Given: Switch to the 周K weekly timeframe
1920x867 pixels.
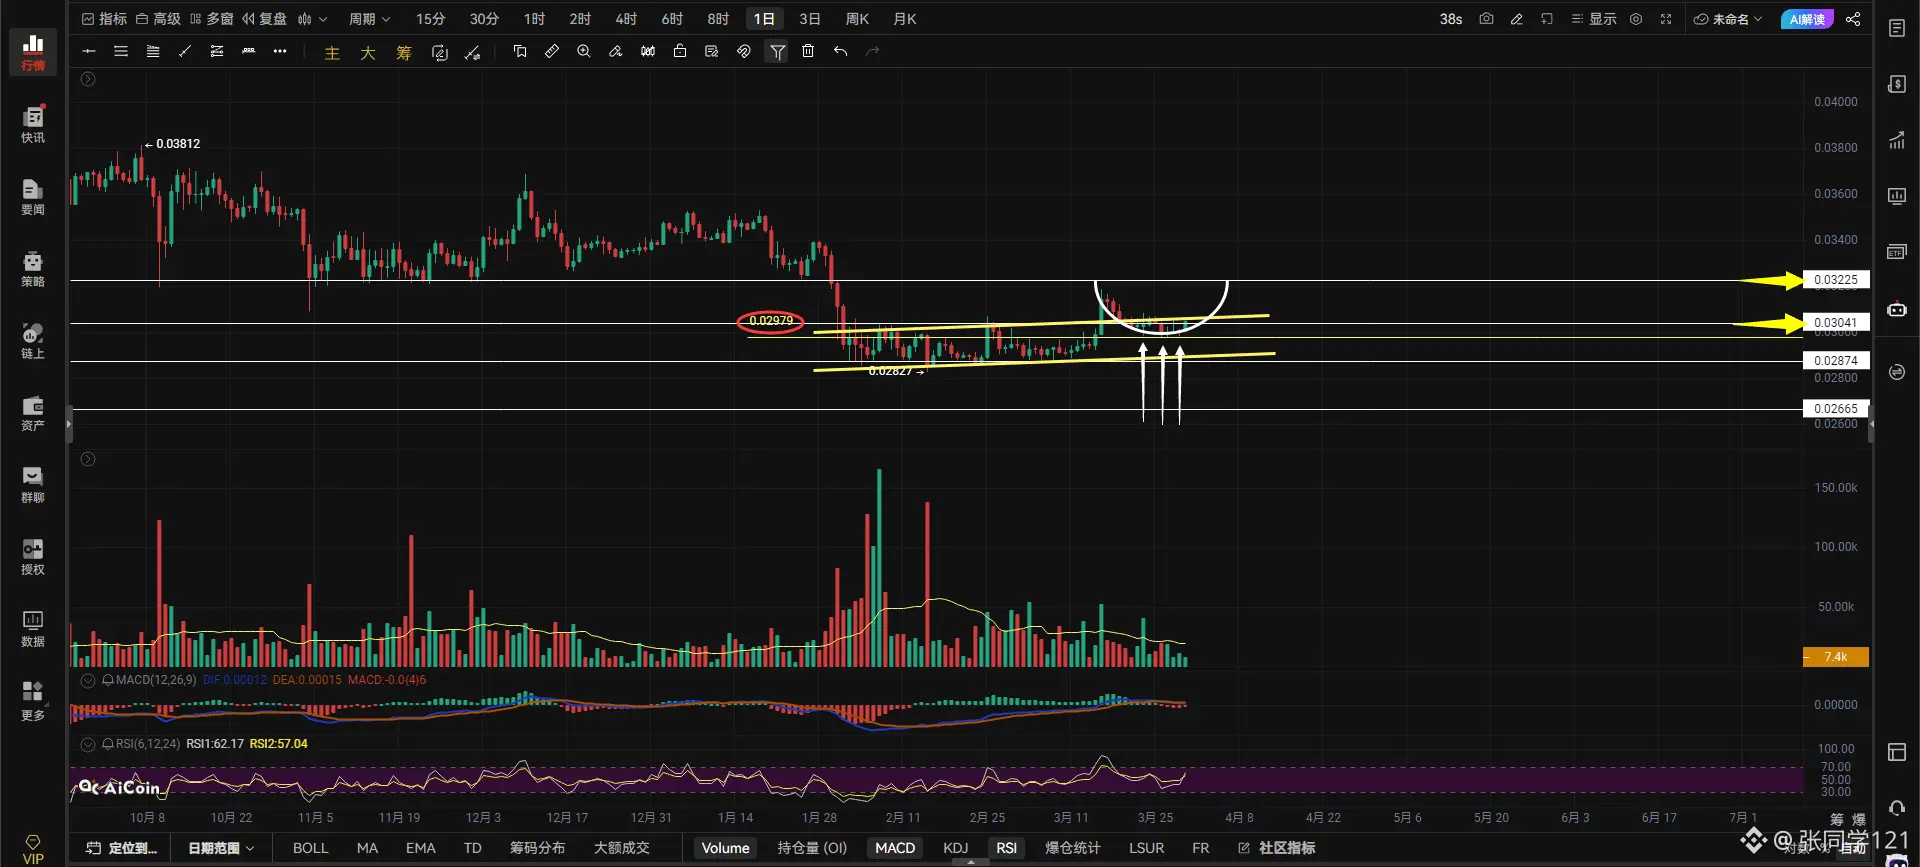Looking at the screenshot, I should (x=857, y=19).
